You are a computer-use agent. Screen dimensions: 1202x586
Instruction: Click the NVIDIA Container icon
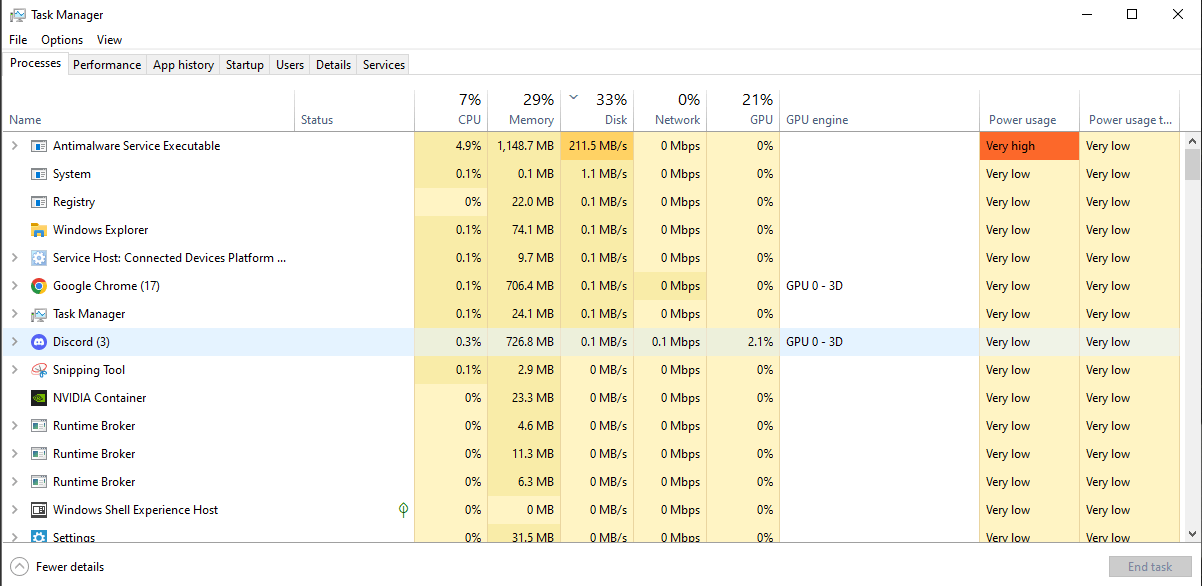38,397
